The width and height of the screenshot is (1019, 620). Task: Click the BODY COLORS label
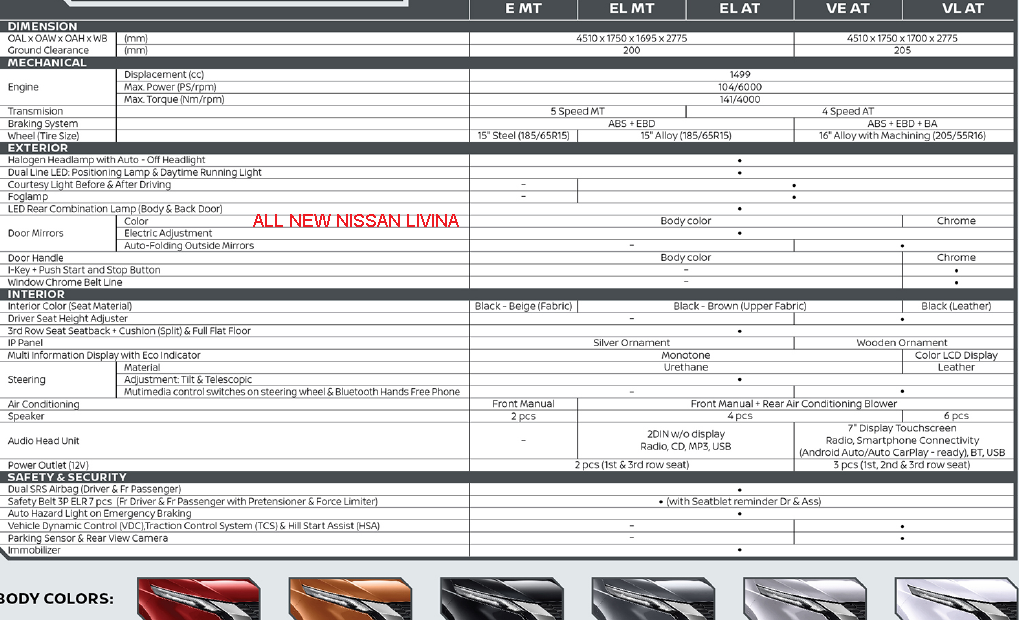click(57, 599)
